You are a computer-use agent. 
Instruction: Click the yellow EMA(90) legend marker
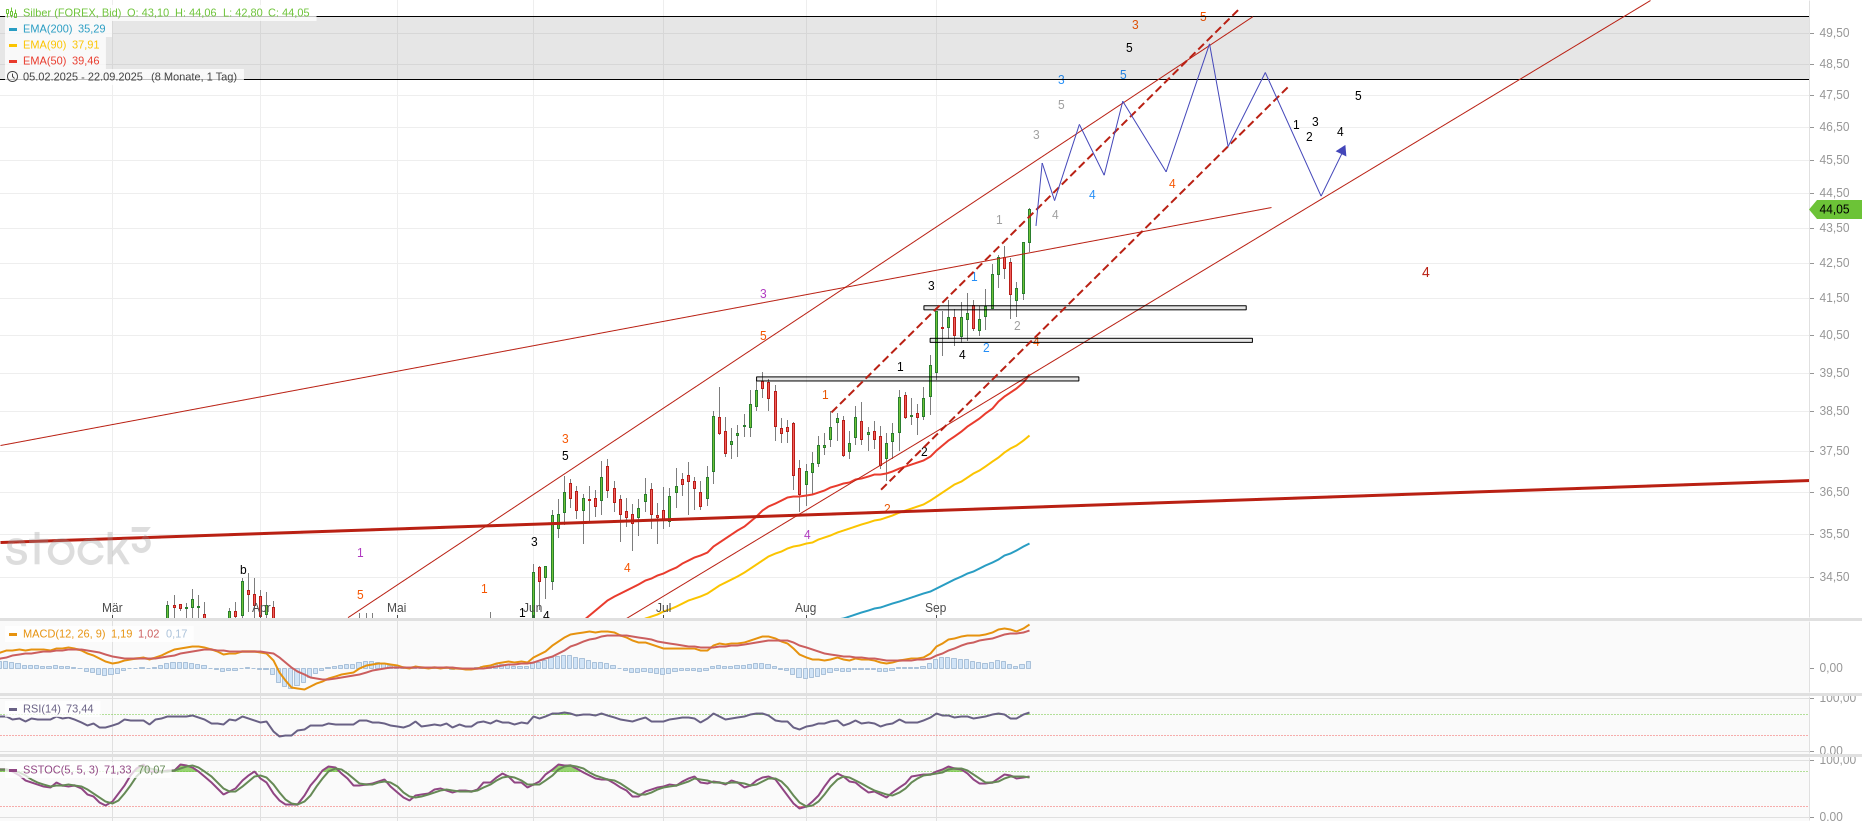click(13, 45)
